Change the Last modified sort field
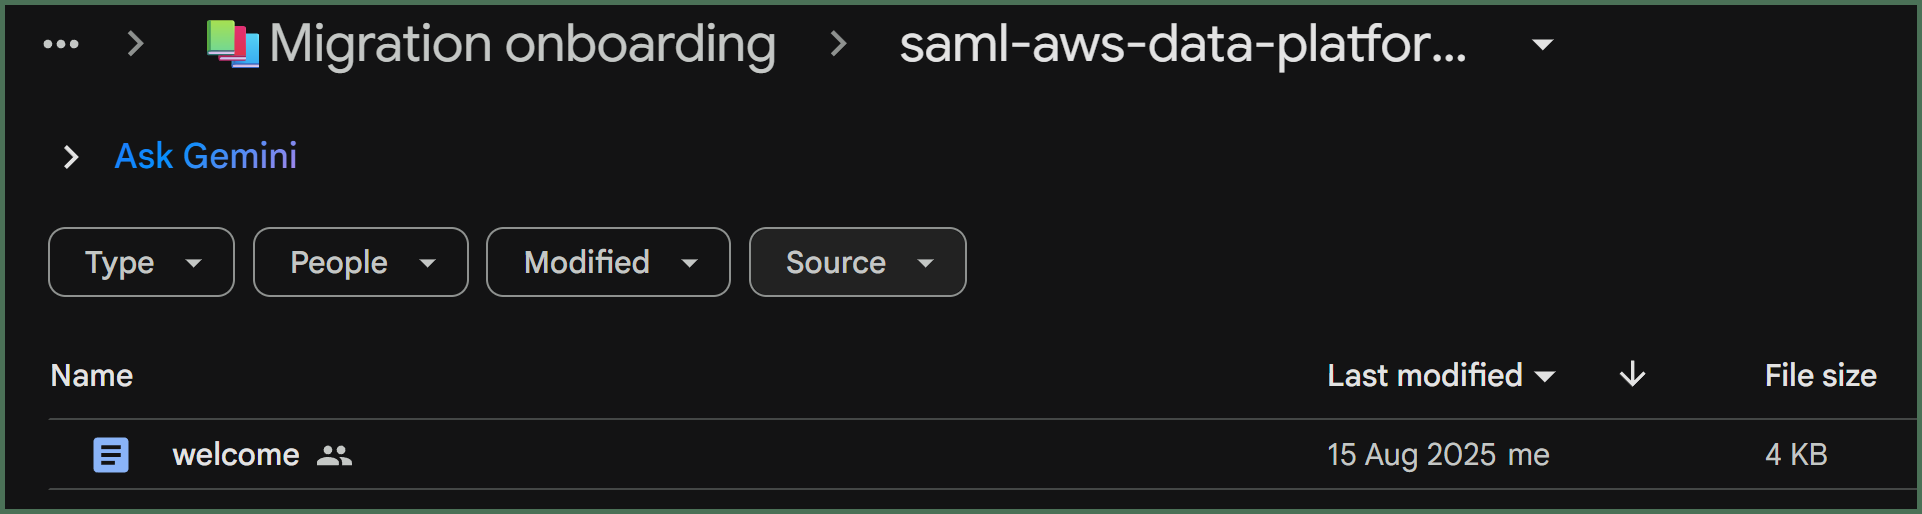Image resolution: width=1922 pixels, height=514 pixels. point(1441,375)
